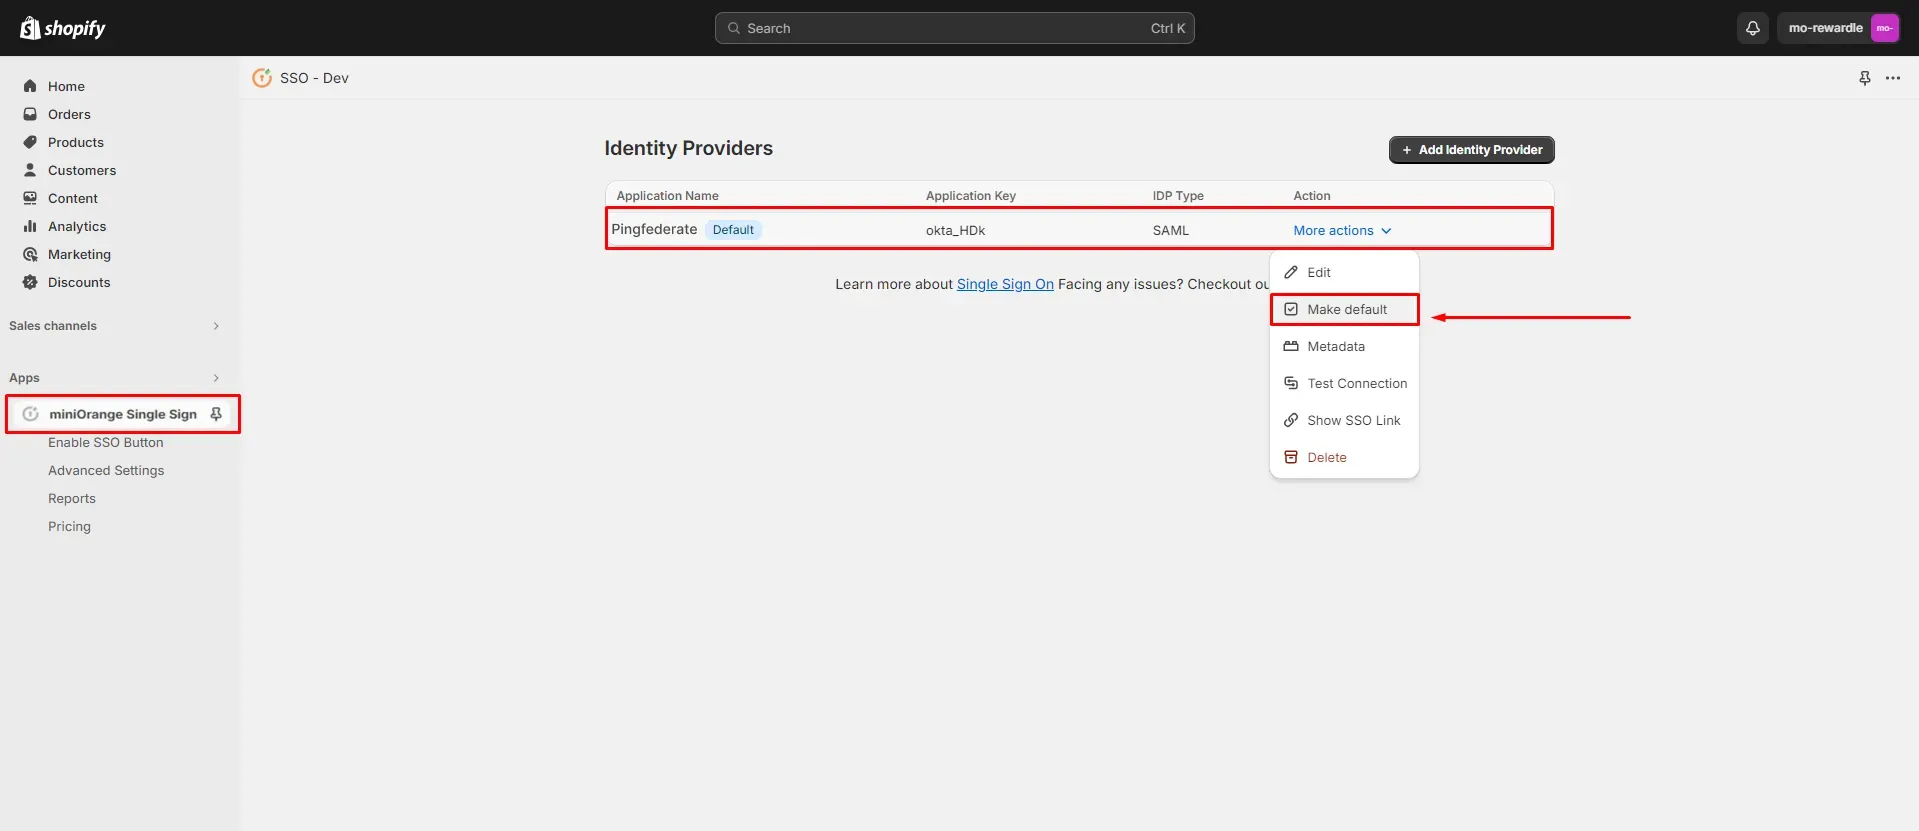Click the Customers person icon
1919x831 pixels.
pos(30,170)
